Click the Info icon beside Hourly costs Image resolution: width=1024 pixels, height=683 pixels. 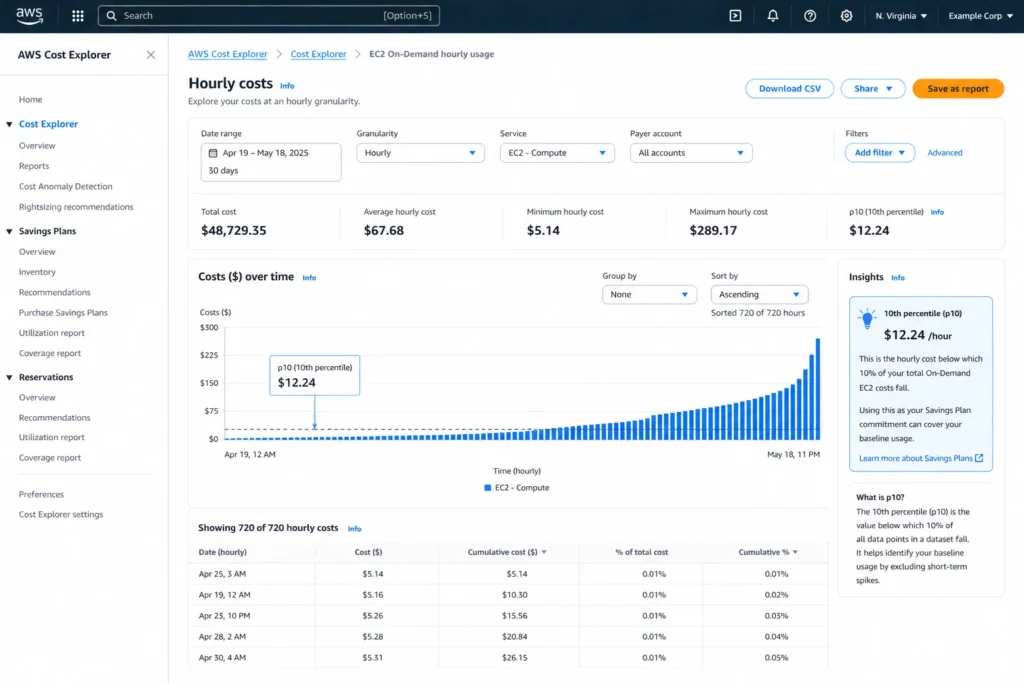coord(287,84)
